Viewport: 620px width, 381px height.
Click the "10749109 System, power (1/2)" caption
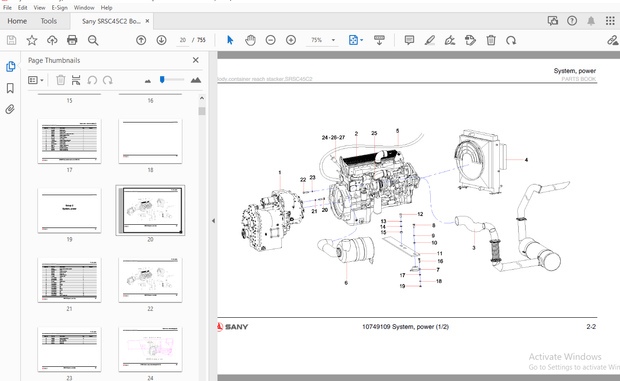pos(405,327)
